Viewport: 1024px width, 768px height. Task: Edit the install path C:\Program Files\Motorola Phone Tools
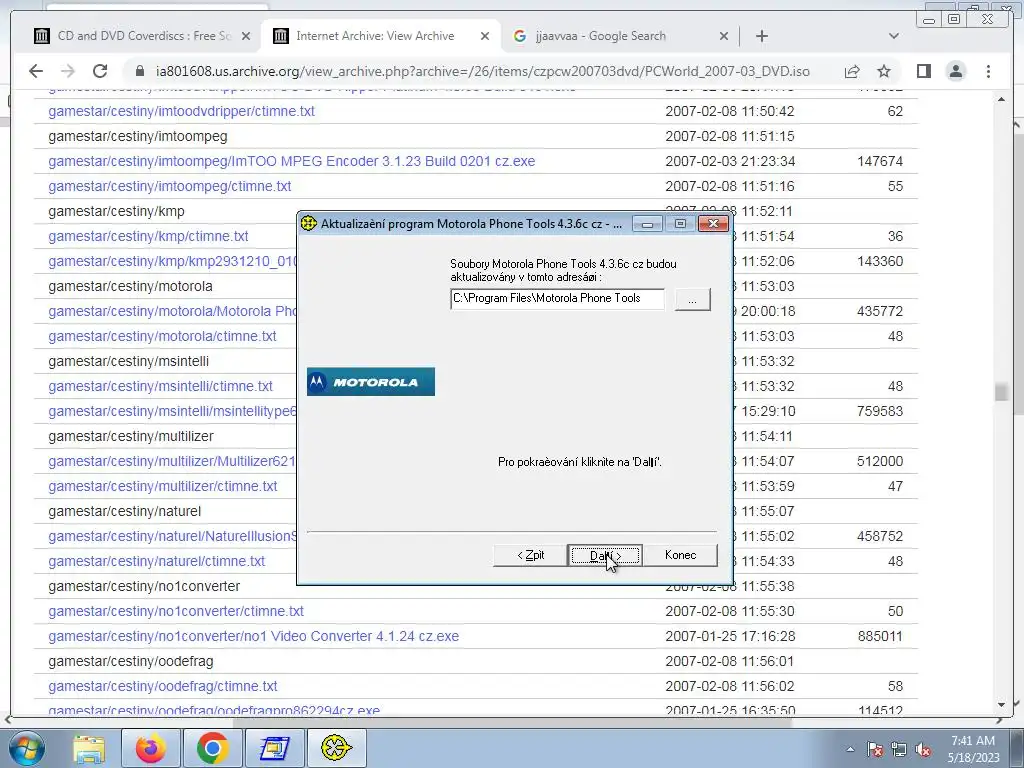(557, 298)
